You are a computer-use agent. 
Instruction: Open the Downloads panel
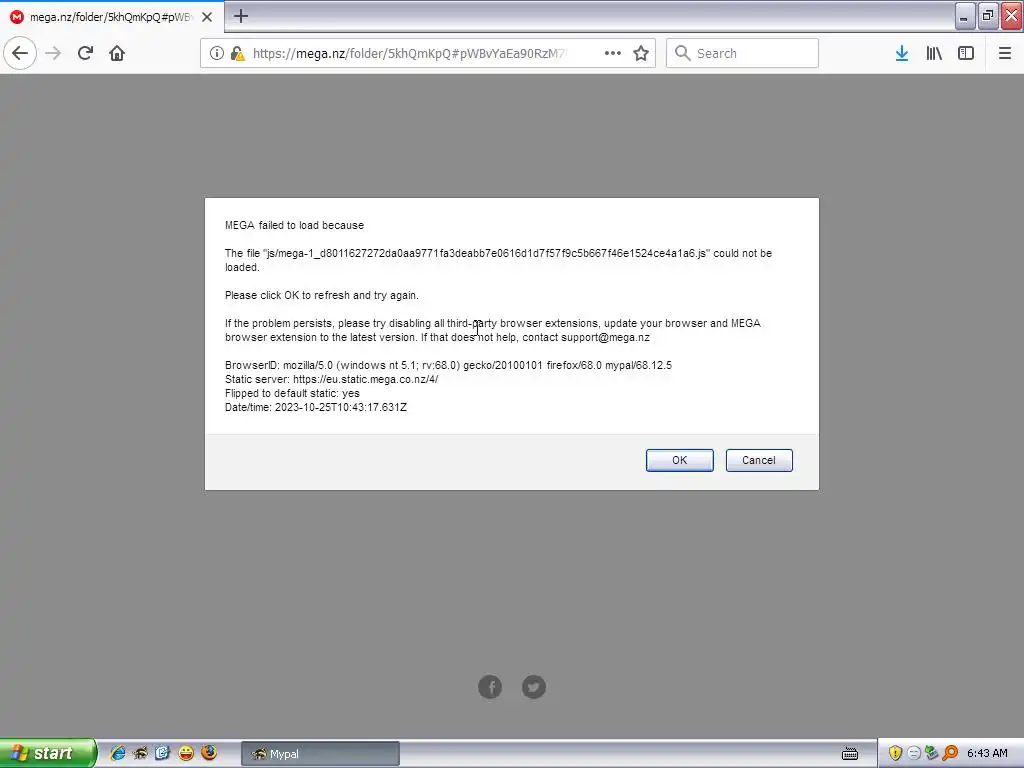pyautogui.click(x=902, y=53)
